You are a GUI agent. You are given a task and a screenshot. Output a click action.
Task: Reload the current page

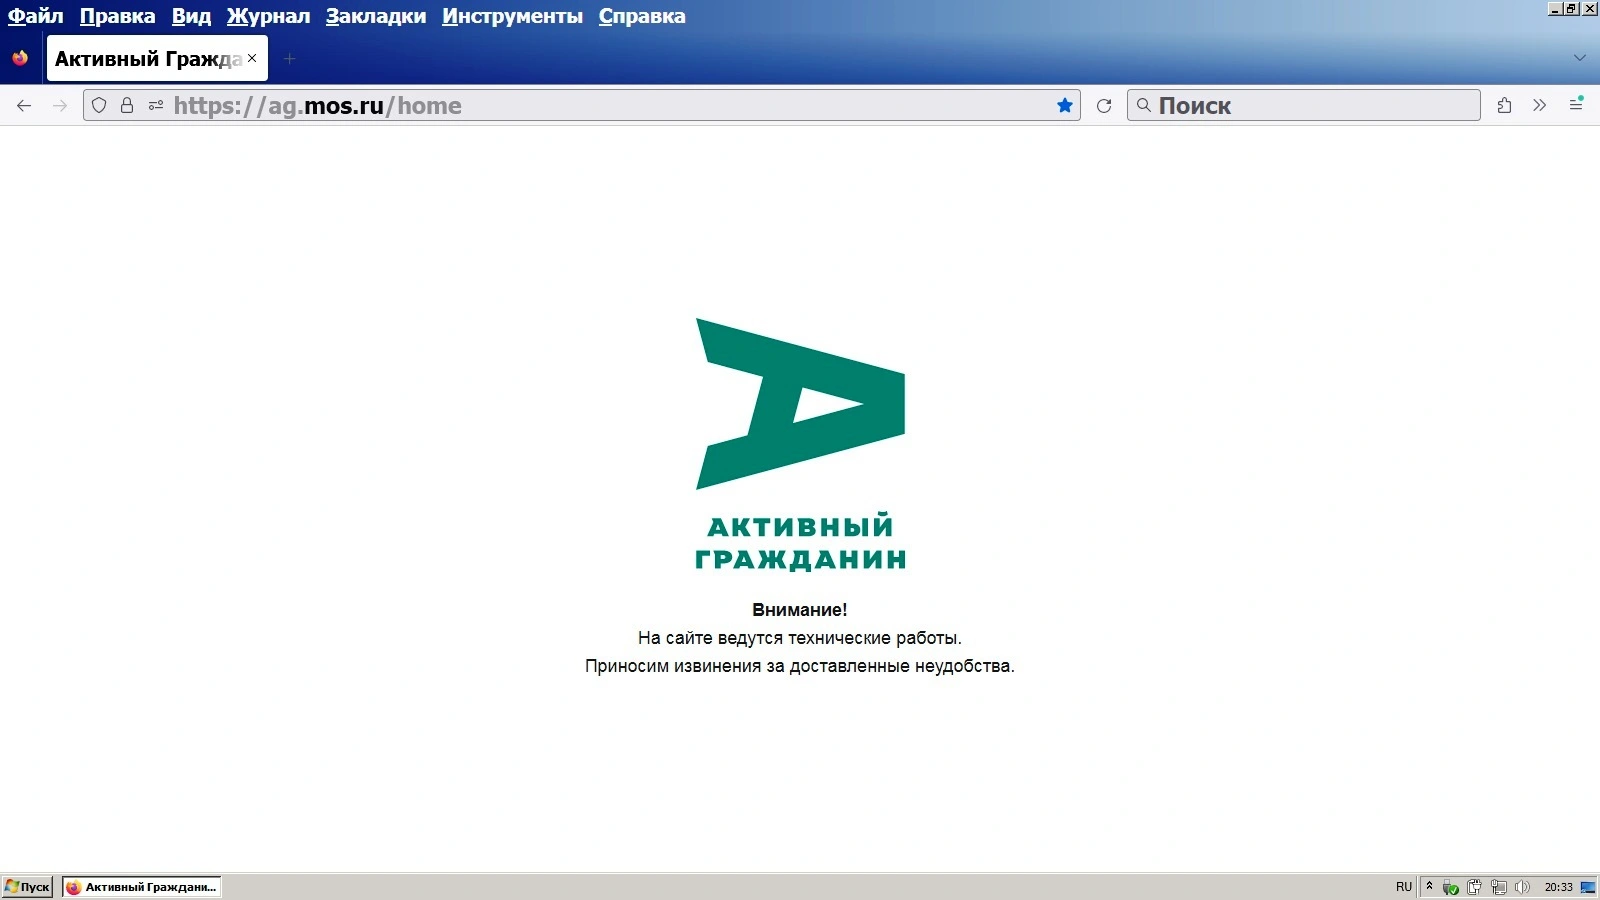1104,106
